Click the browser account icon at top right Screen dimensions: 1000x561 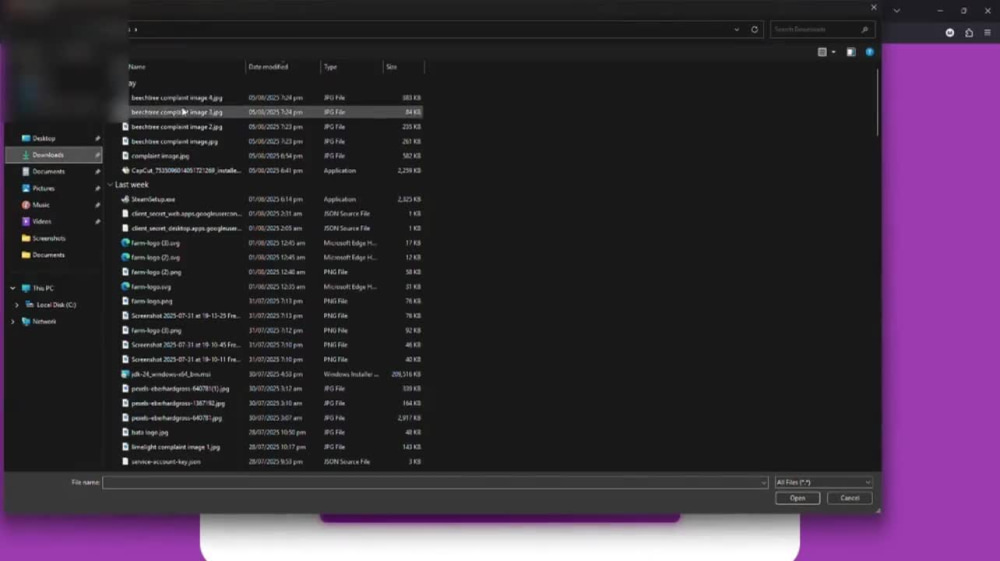point(950,33)
